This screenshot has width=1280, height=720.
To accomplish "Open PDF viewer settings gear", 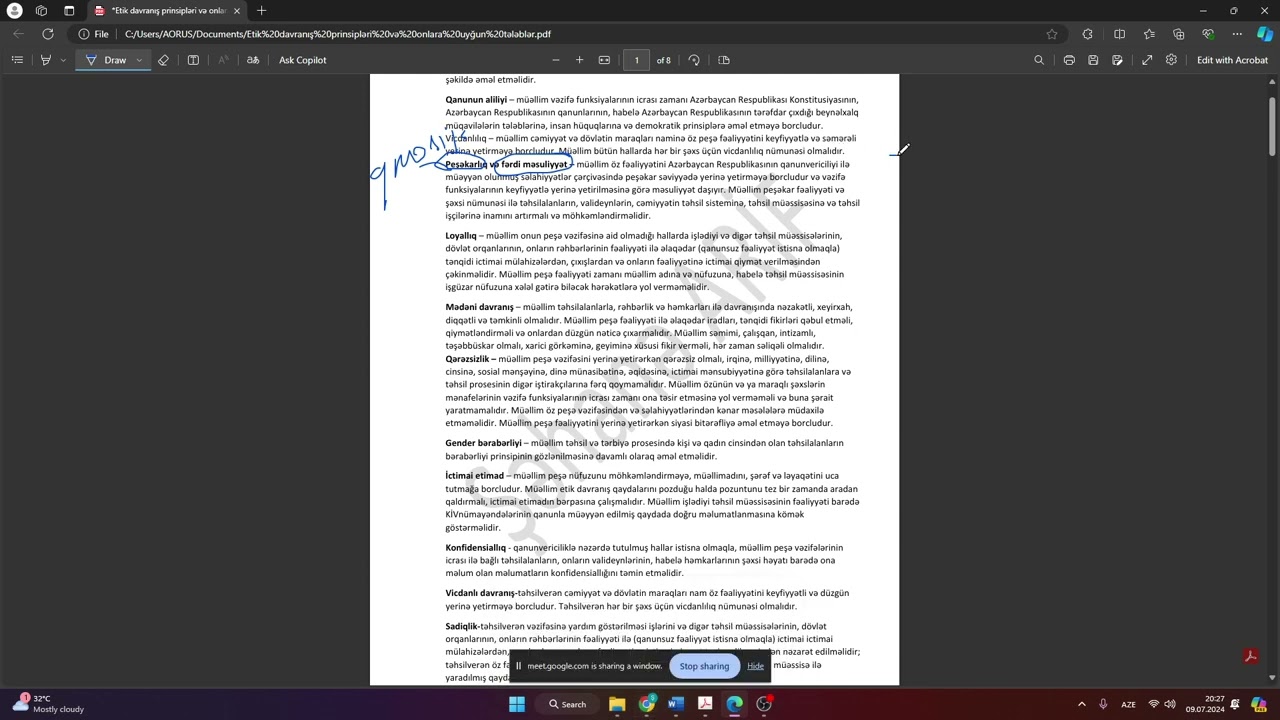I will point(1171,60).
